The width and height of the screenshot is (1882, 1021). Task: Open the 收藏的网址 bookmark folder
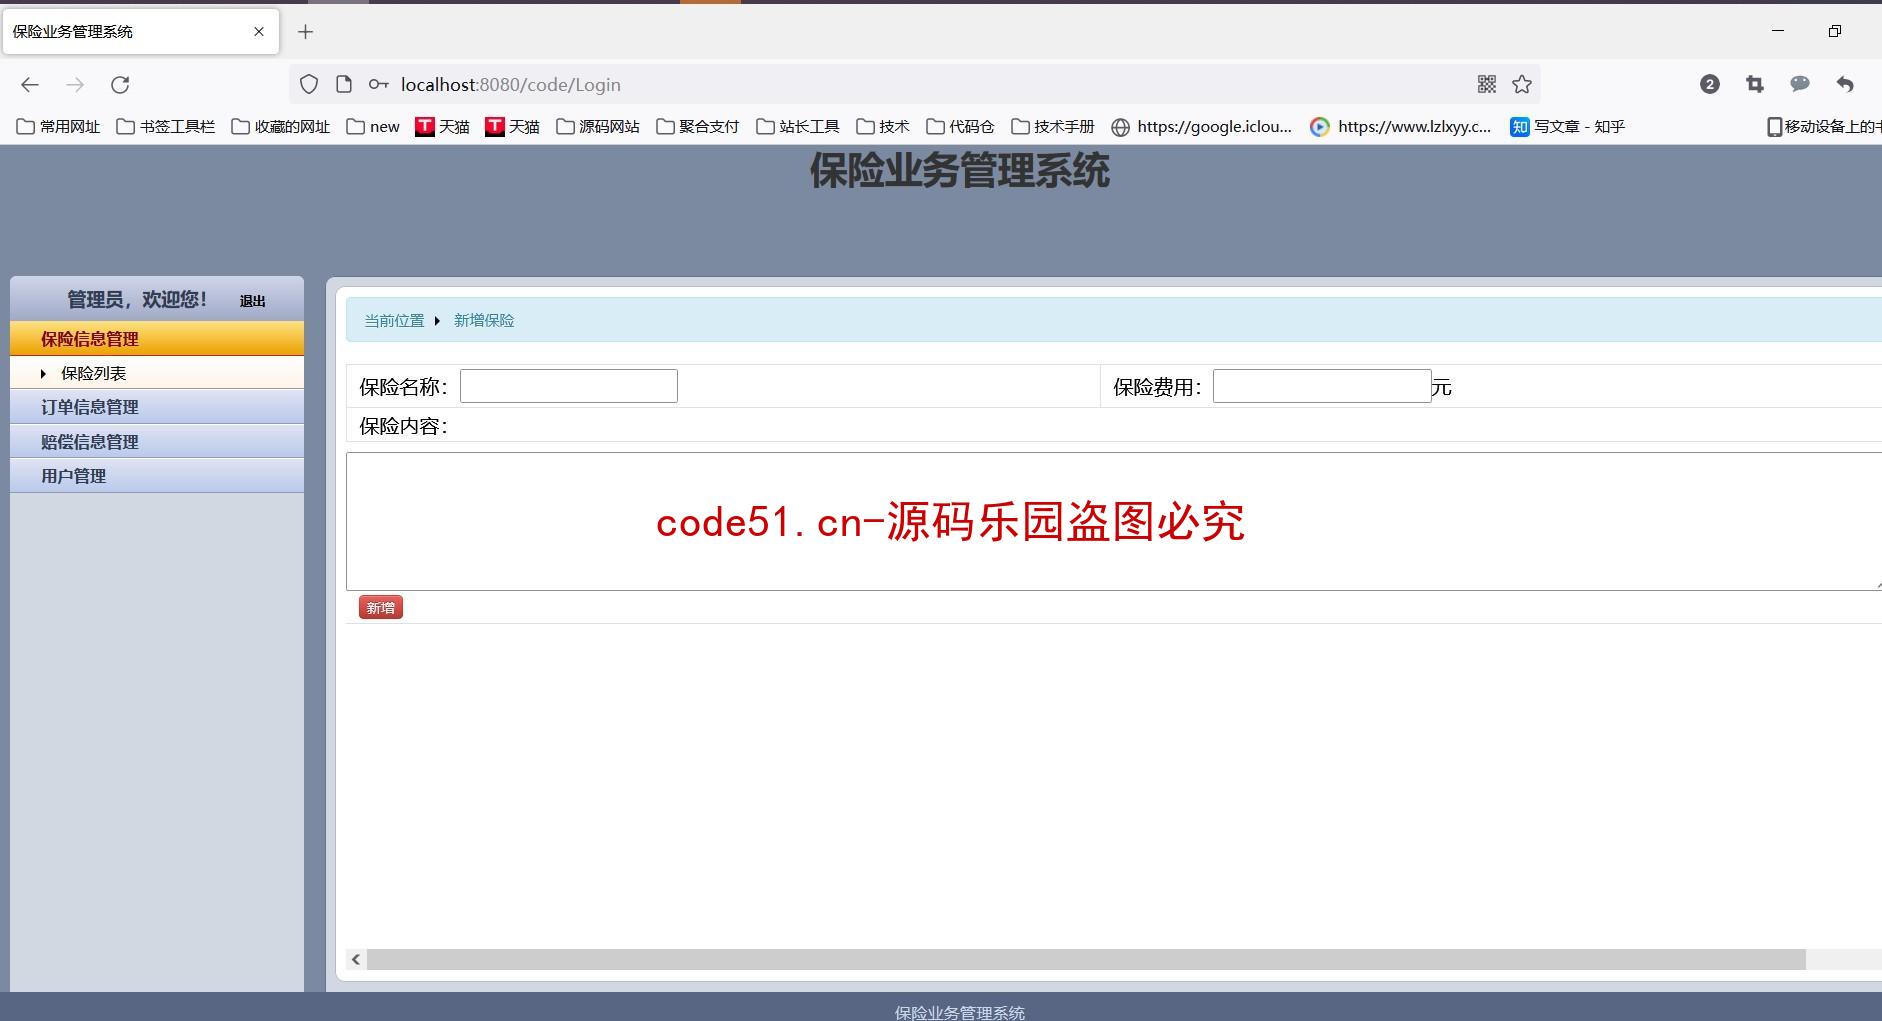(x=281, y=127)
